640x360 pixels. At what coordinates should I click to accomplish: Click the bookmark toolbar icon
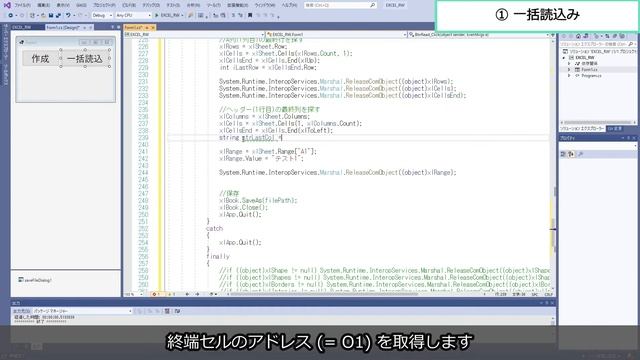[250, 15]
